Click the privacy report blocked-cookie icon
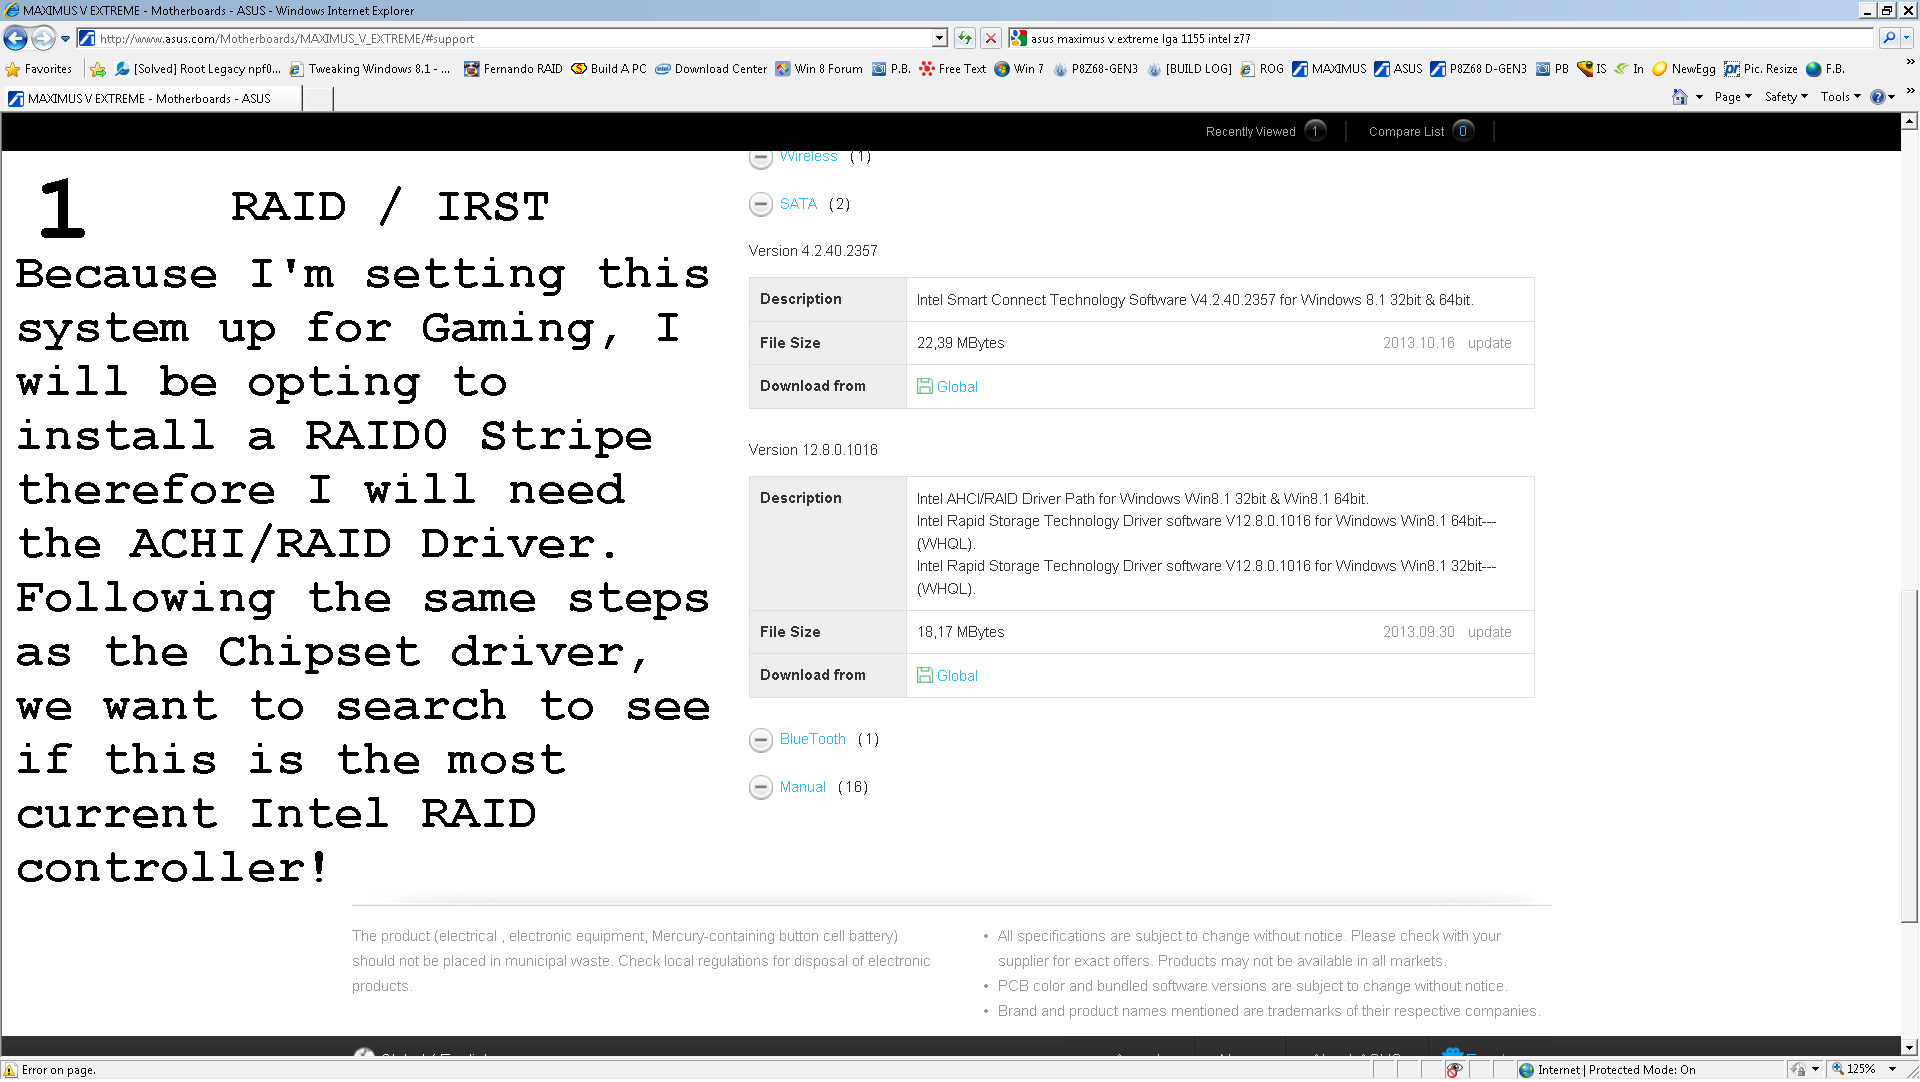 pos(1454,1070)
